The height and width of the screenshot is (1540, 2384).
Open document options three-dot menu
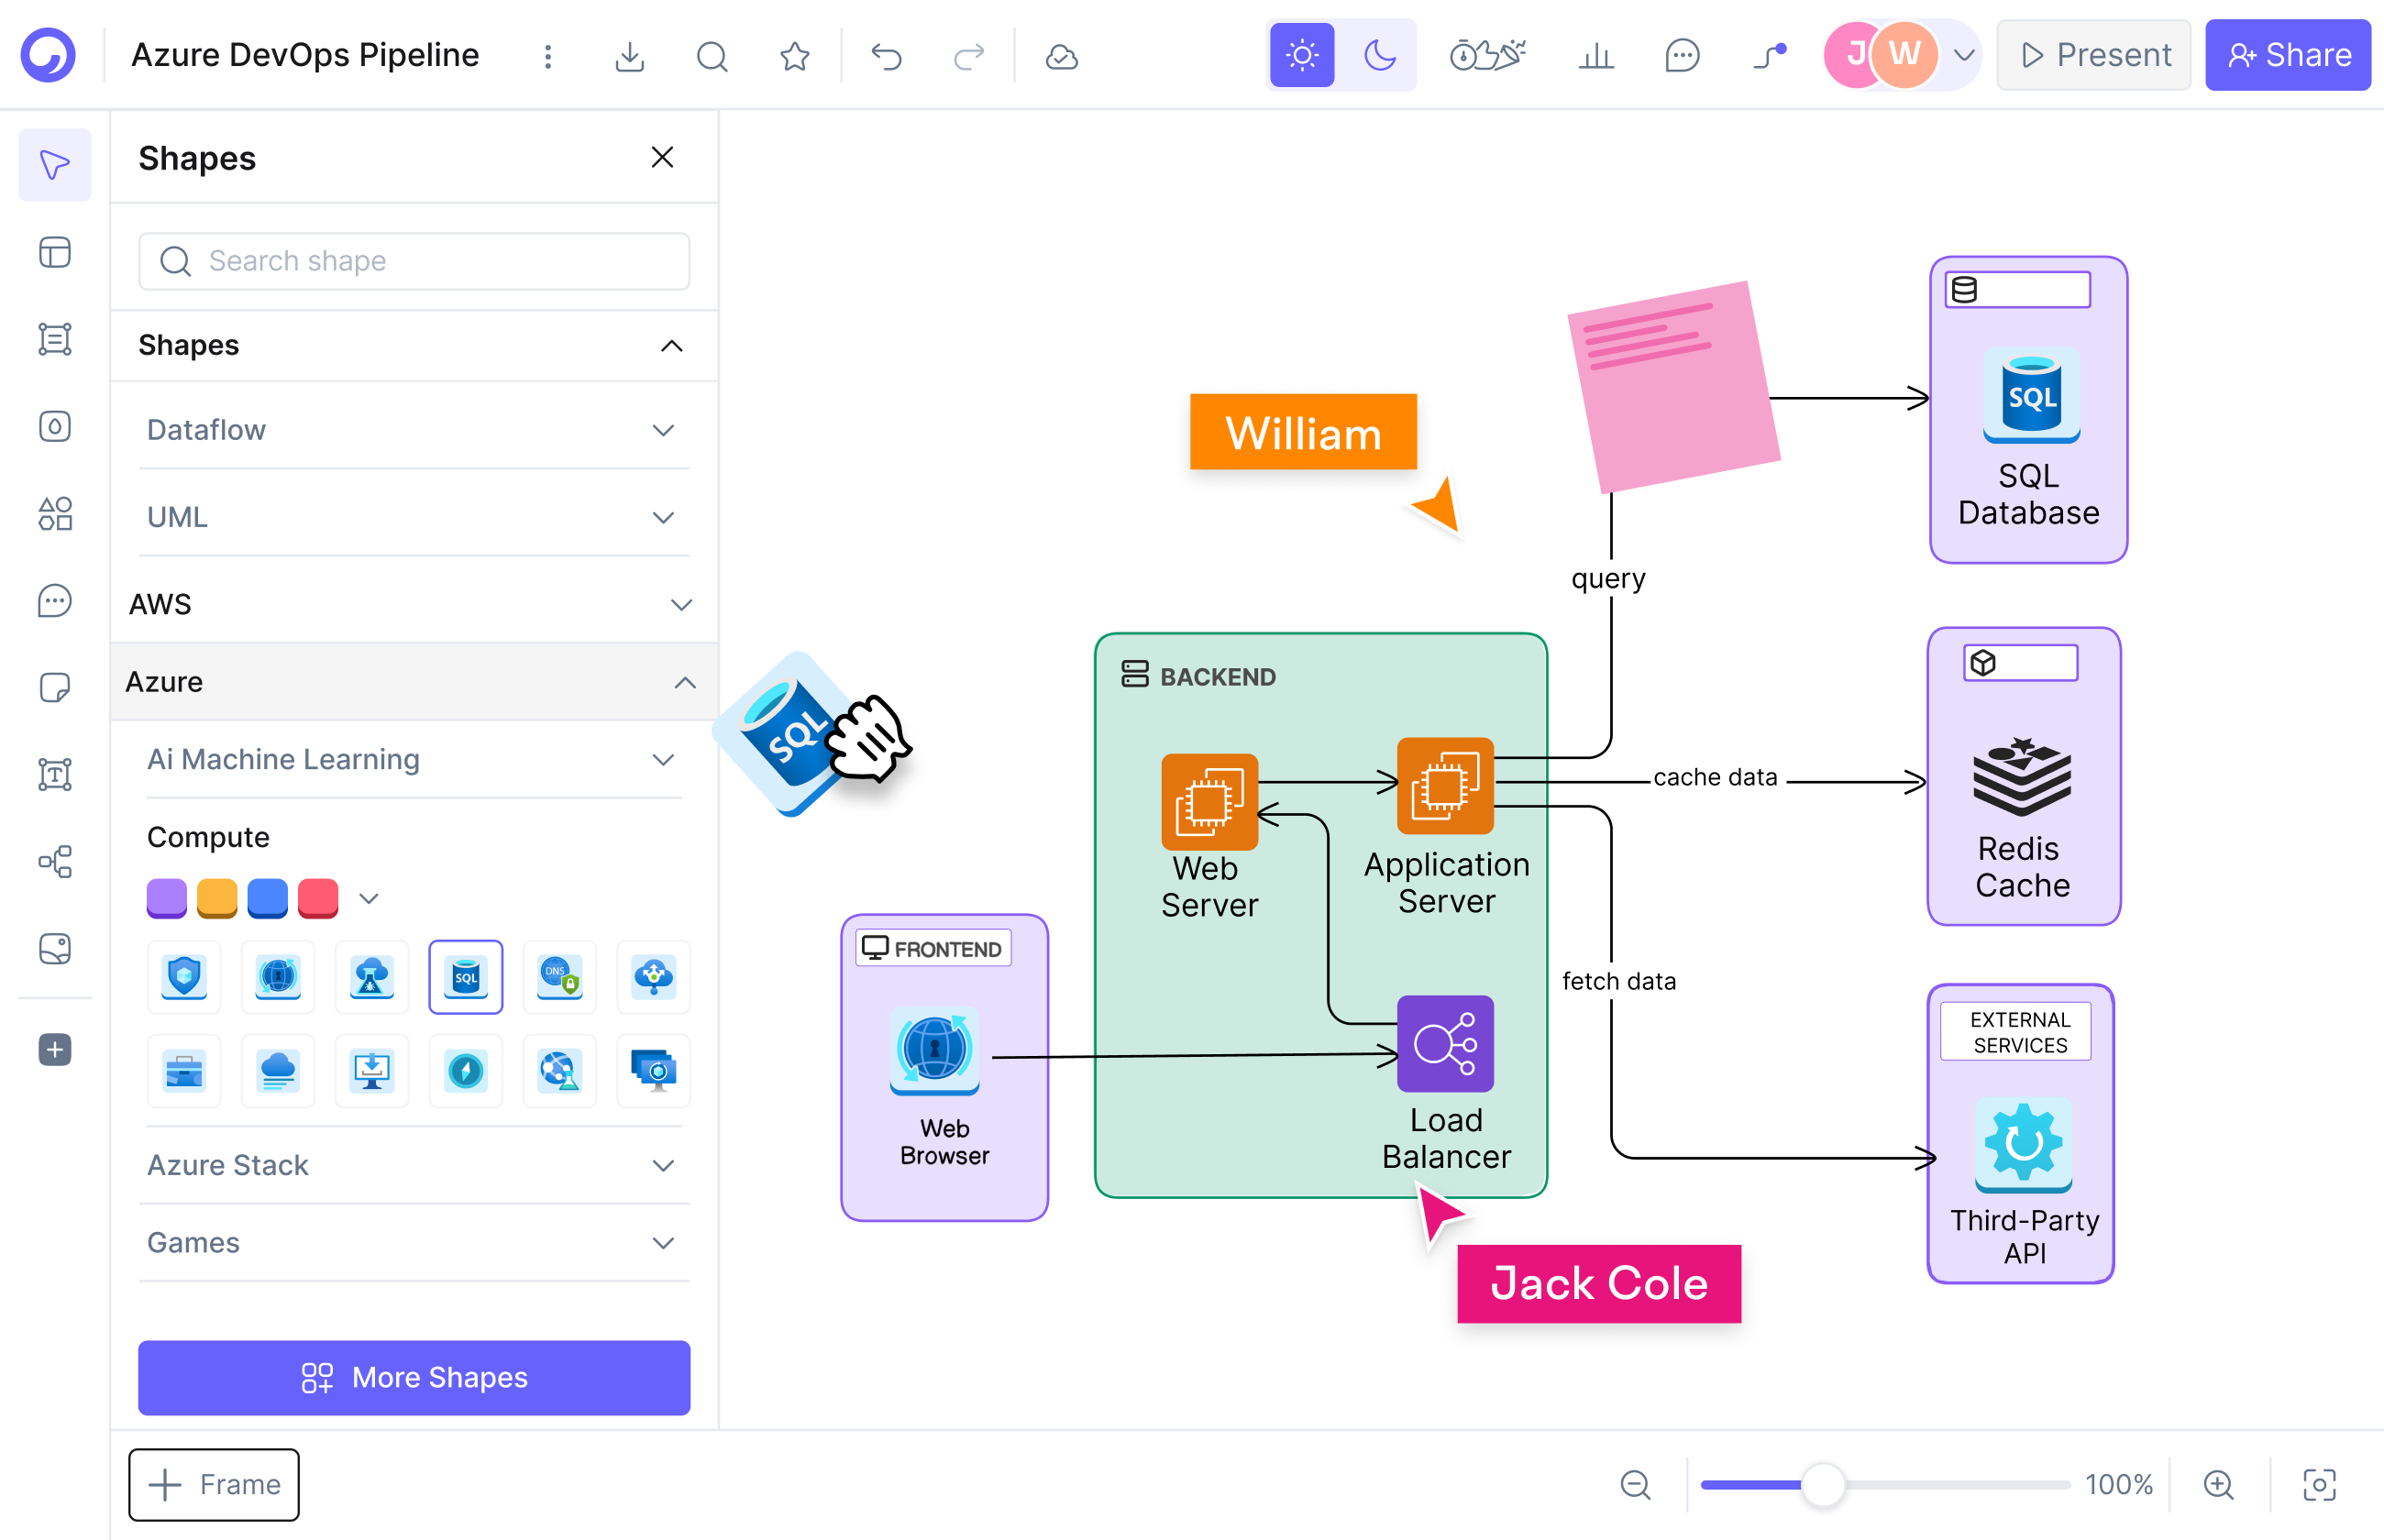click(x=547, y=56)
